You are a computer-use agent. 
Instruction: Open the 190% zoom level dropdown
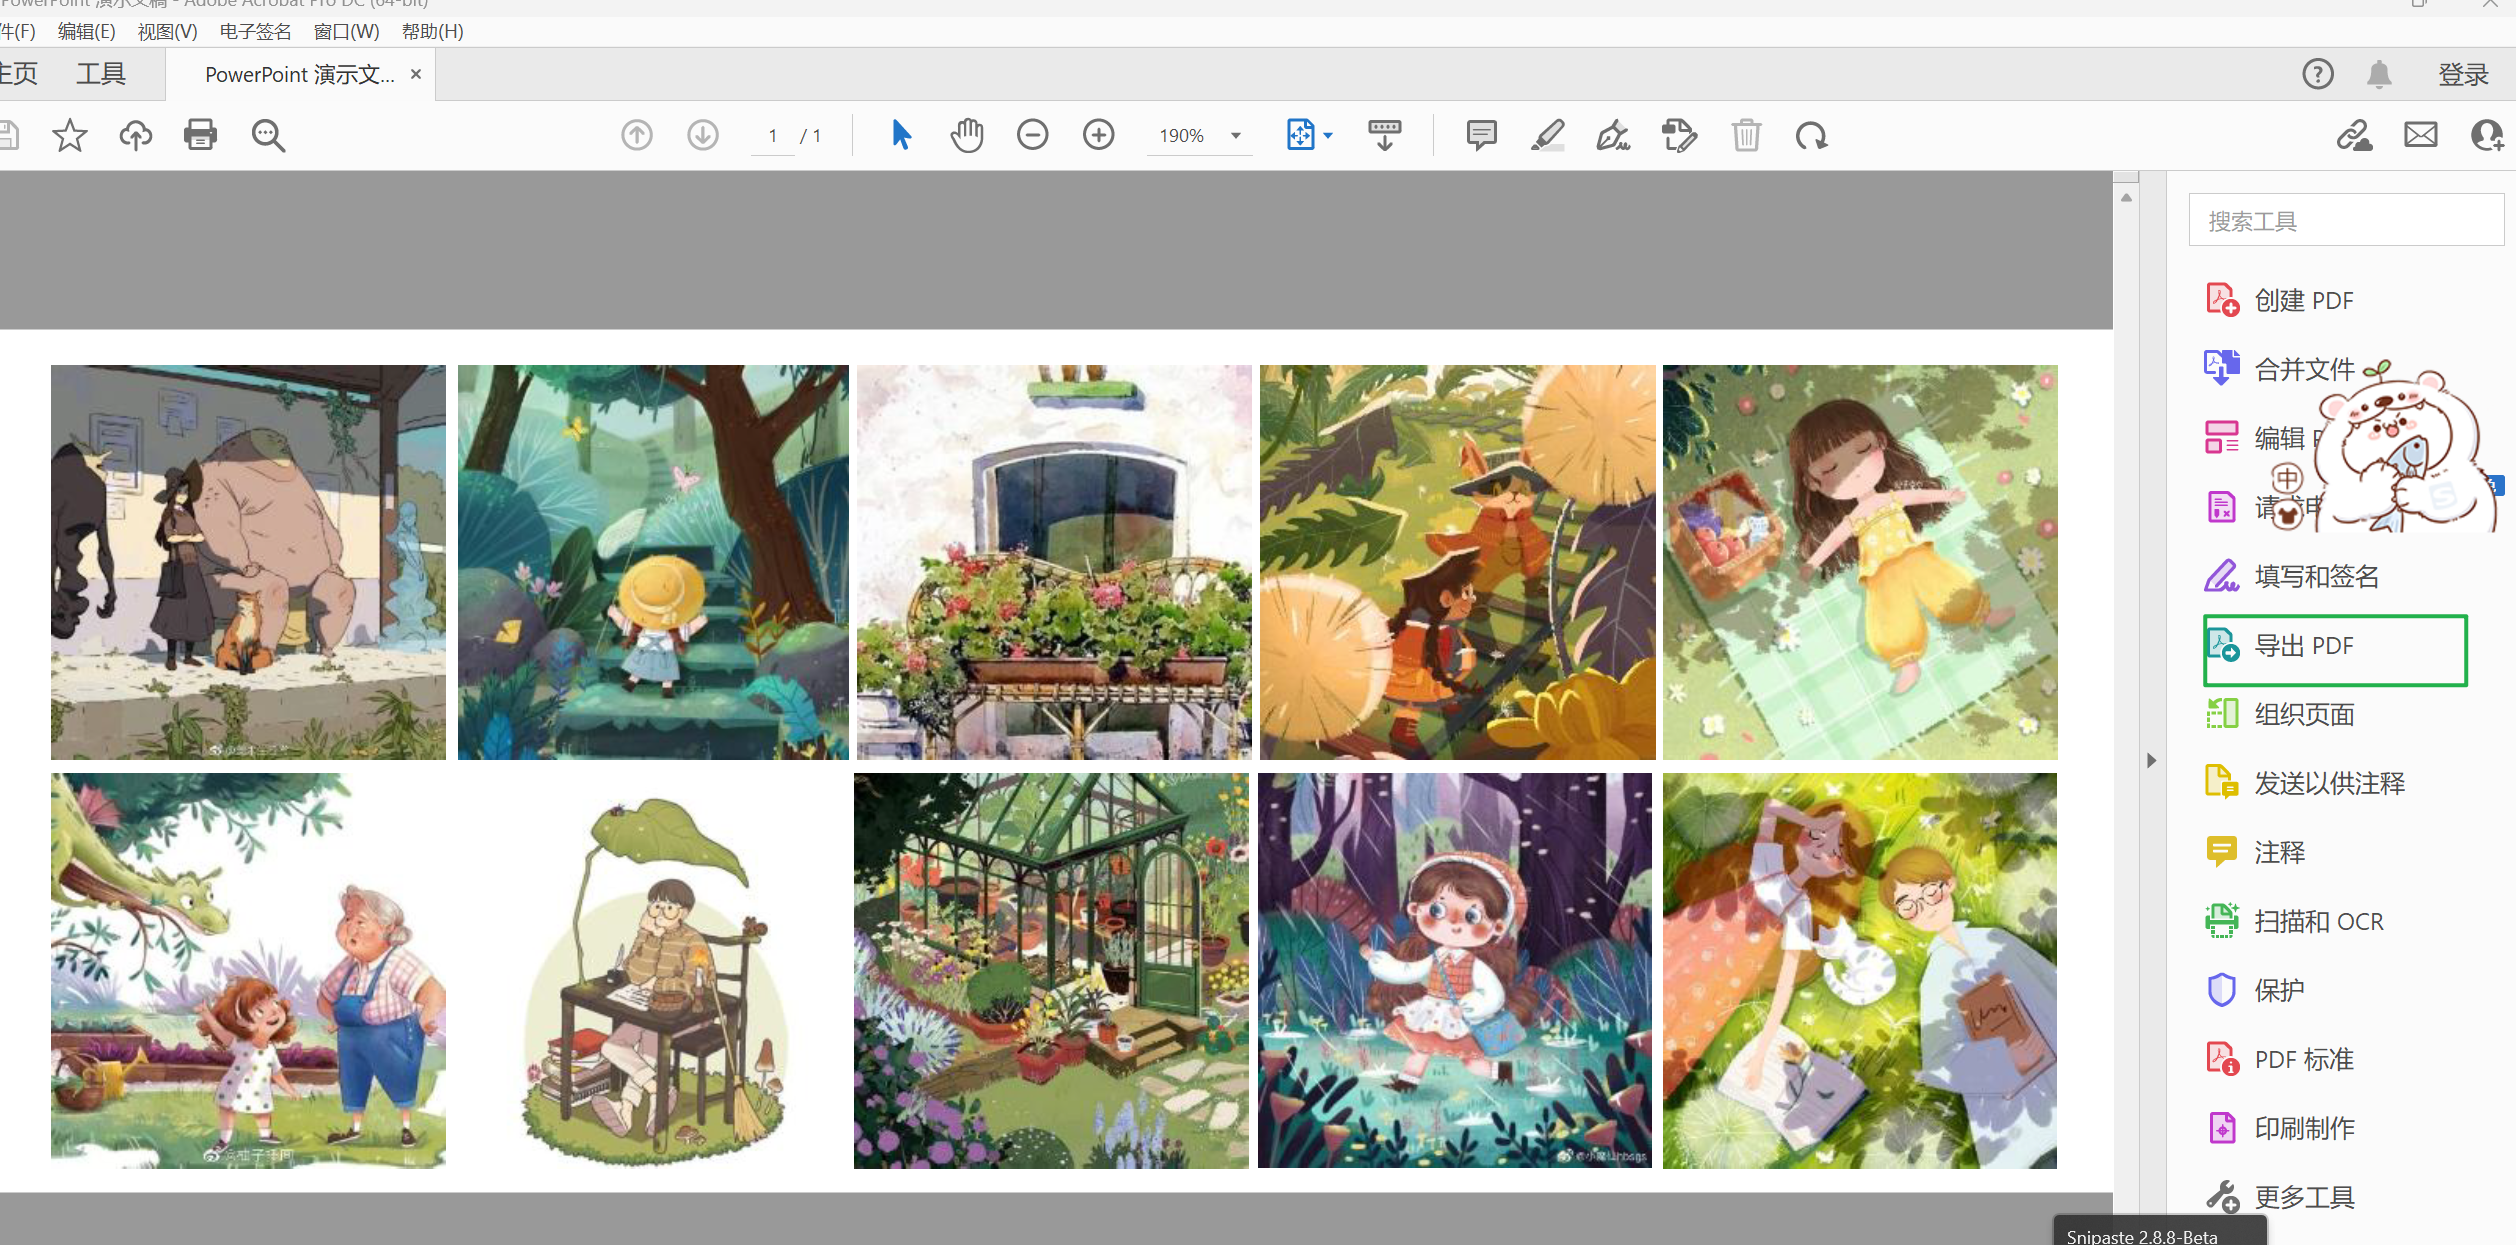1236,136
